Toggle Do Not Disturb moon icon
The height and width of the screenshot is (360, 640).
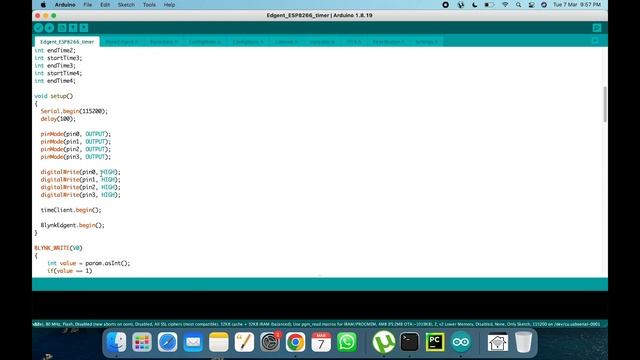click(x=474, y=5)
